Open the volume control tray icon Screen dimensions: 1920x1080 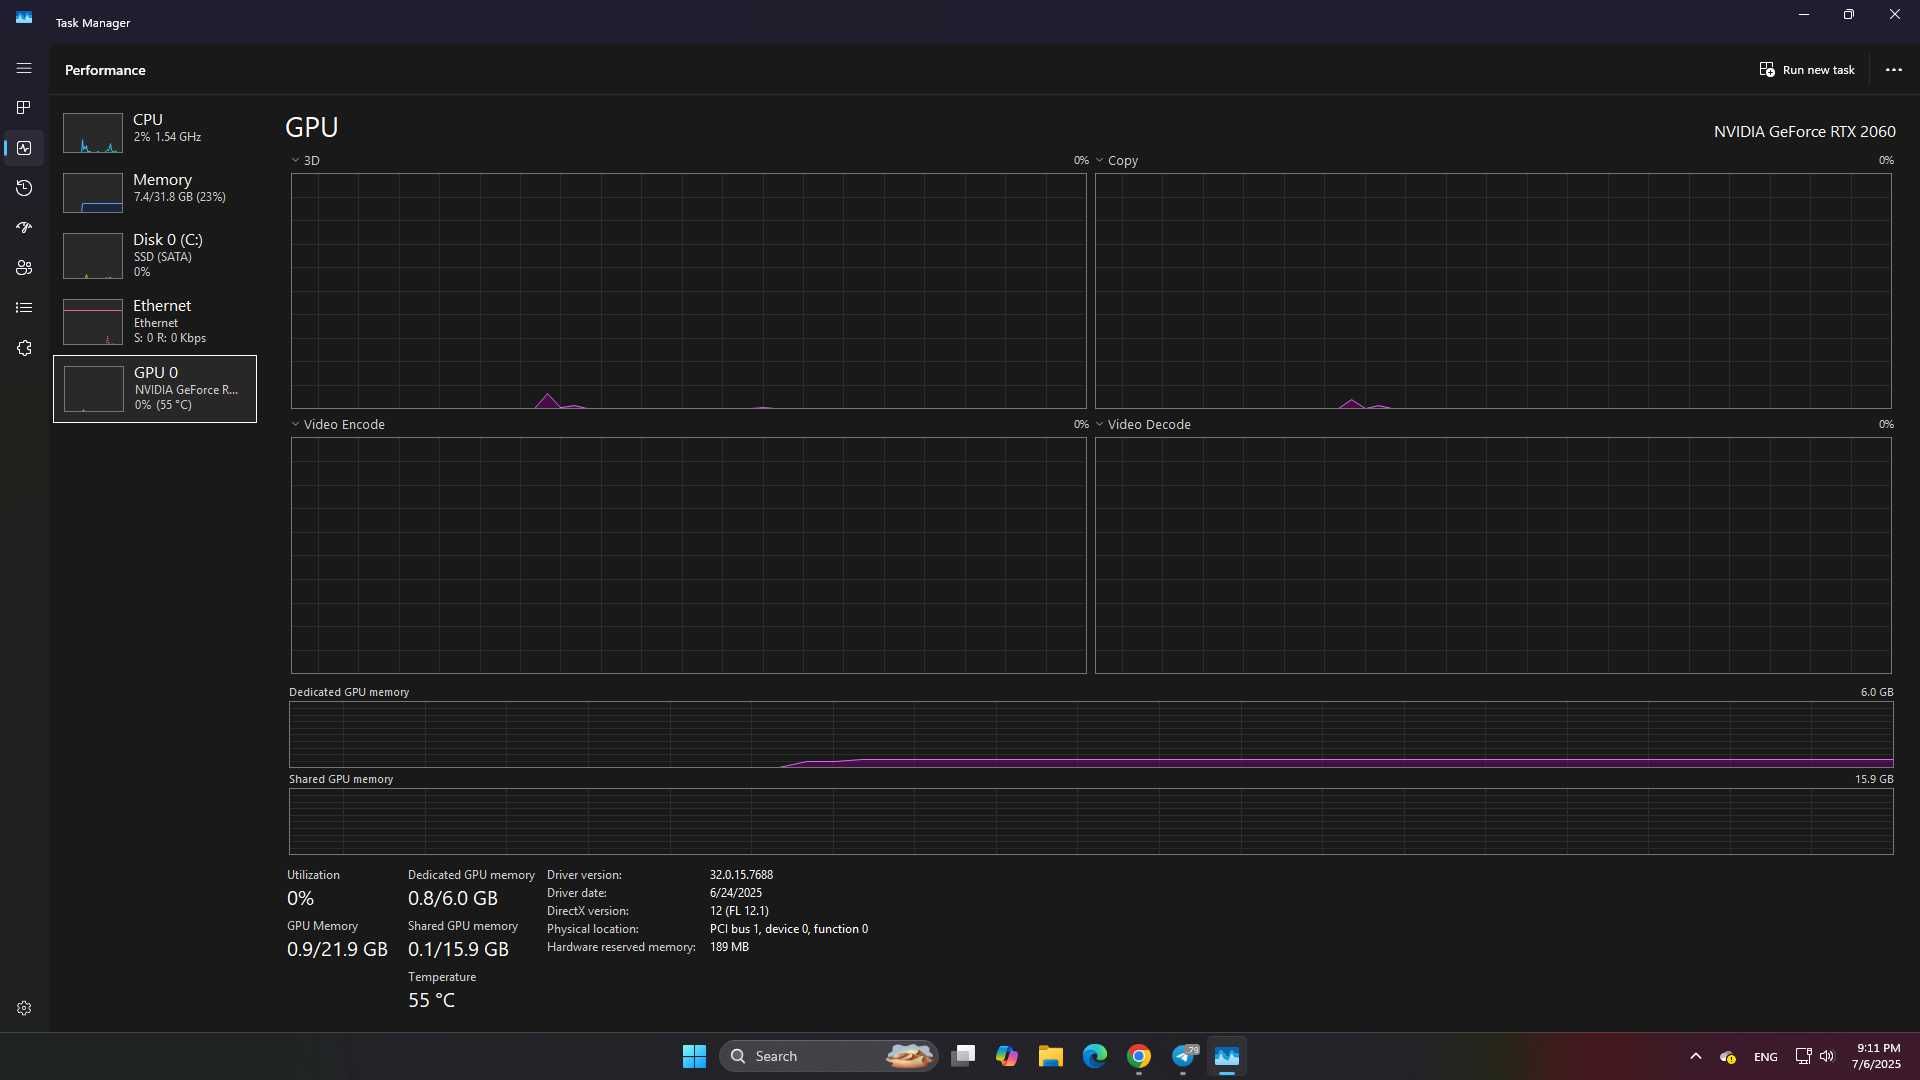1827,1056
